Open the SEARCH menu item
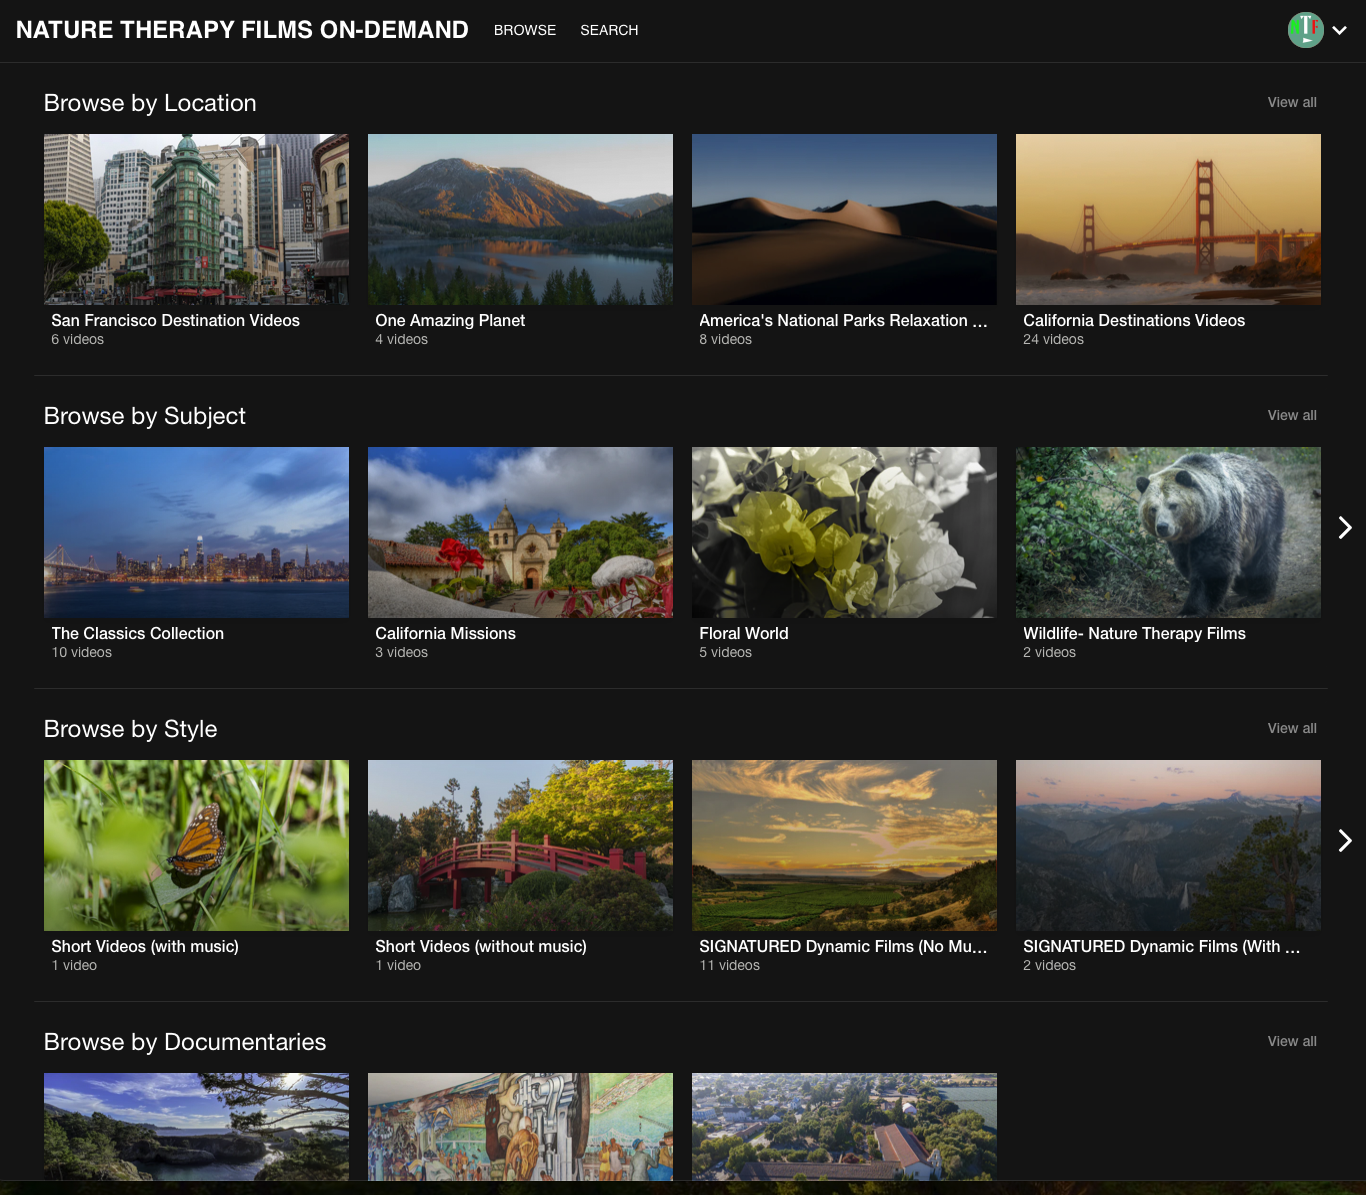 [x=608, y=30]
